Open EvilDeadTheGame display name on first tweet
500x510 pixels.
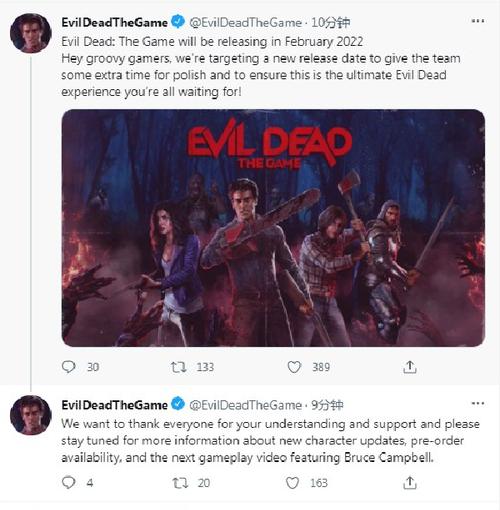(x=114, y=23)
